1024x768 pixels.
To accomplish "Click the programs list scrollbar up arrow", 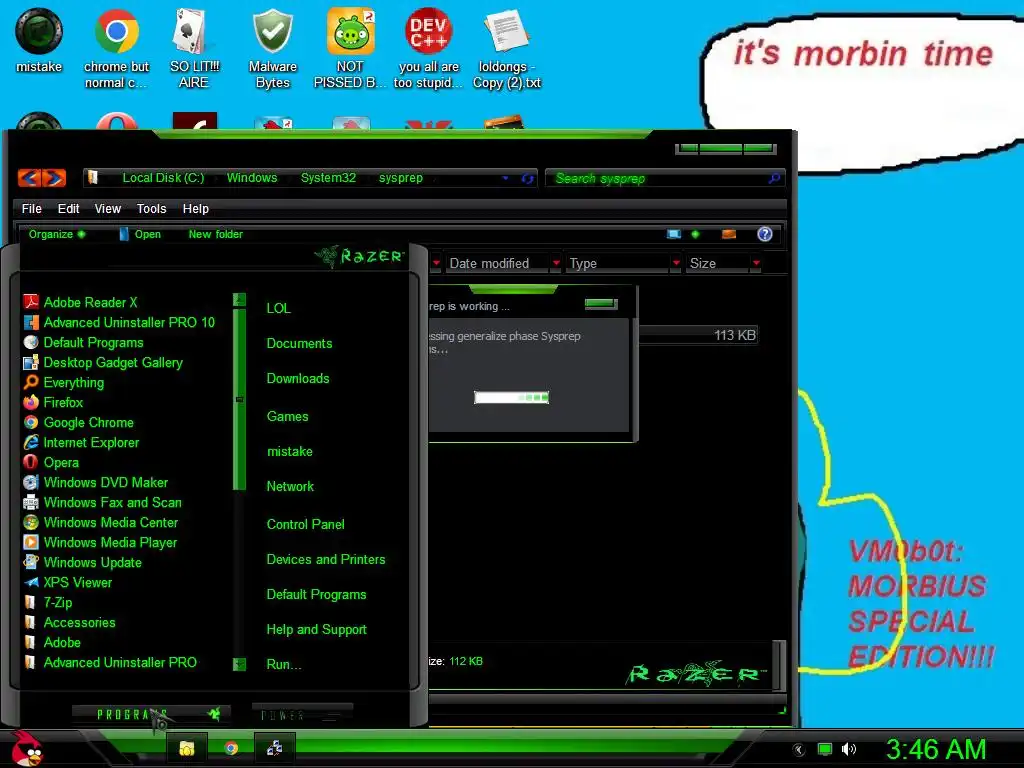I will [x=239, y=300].
